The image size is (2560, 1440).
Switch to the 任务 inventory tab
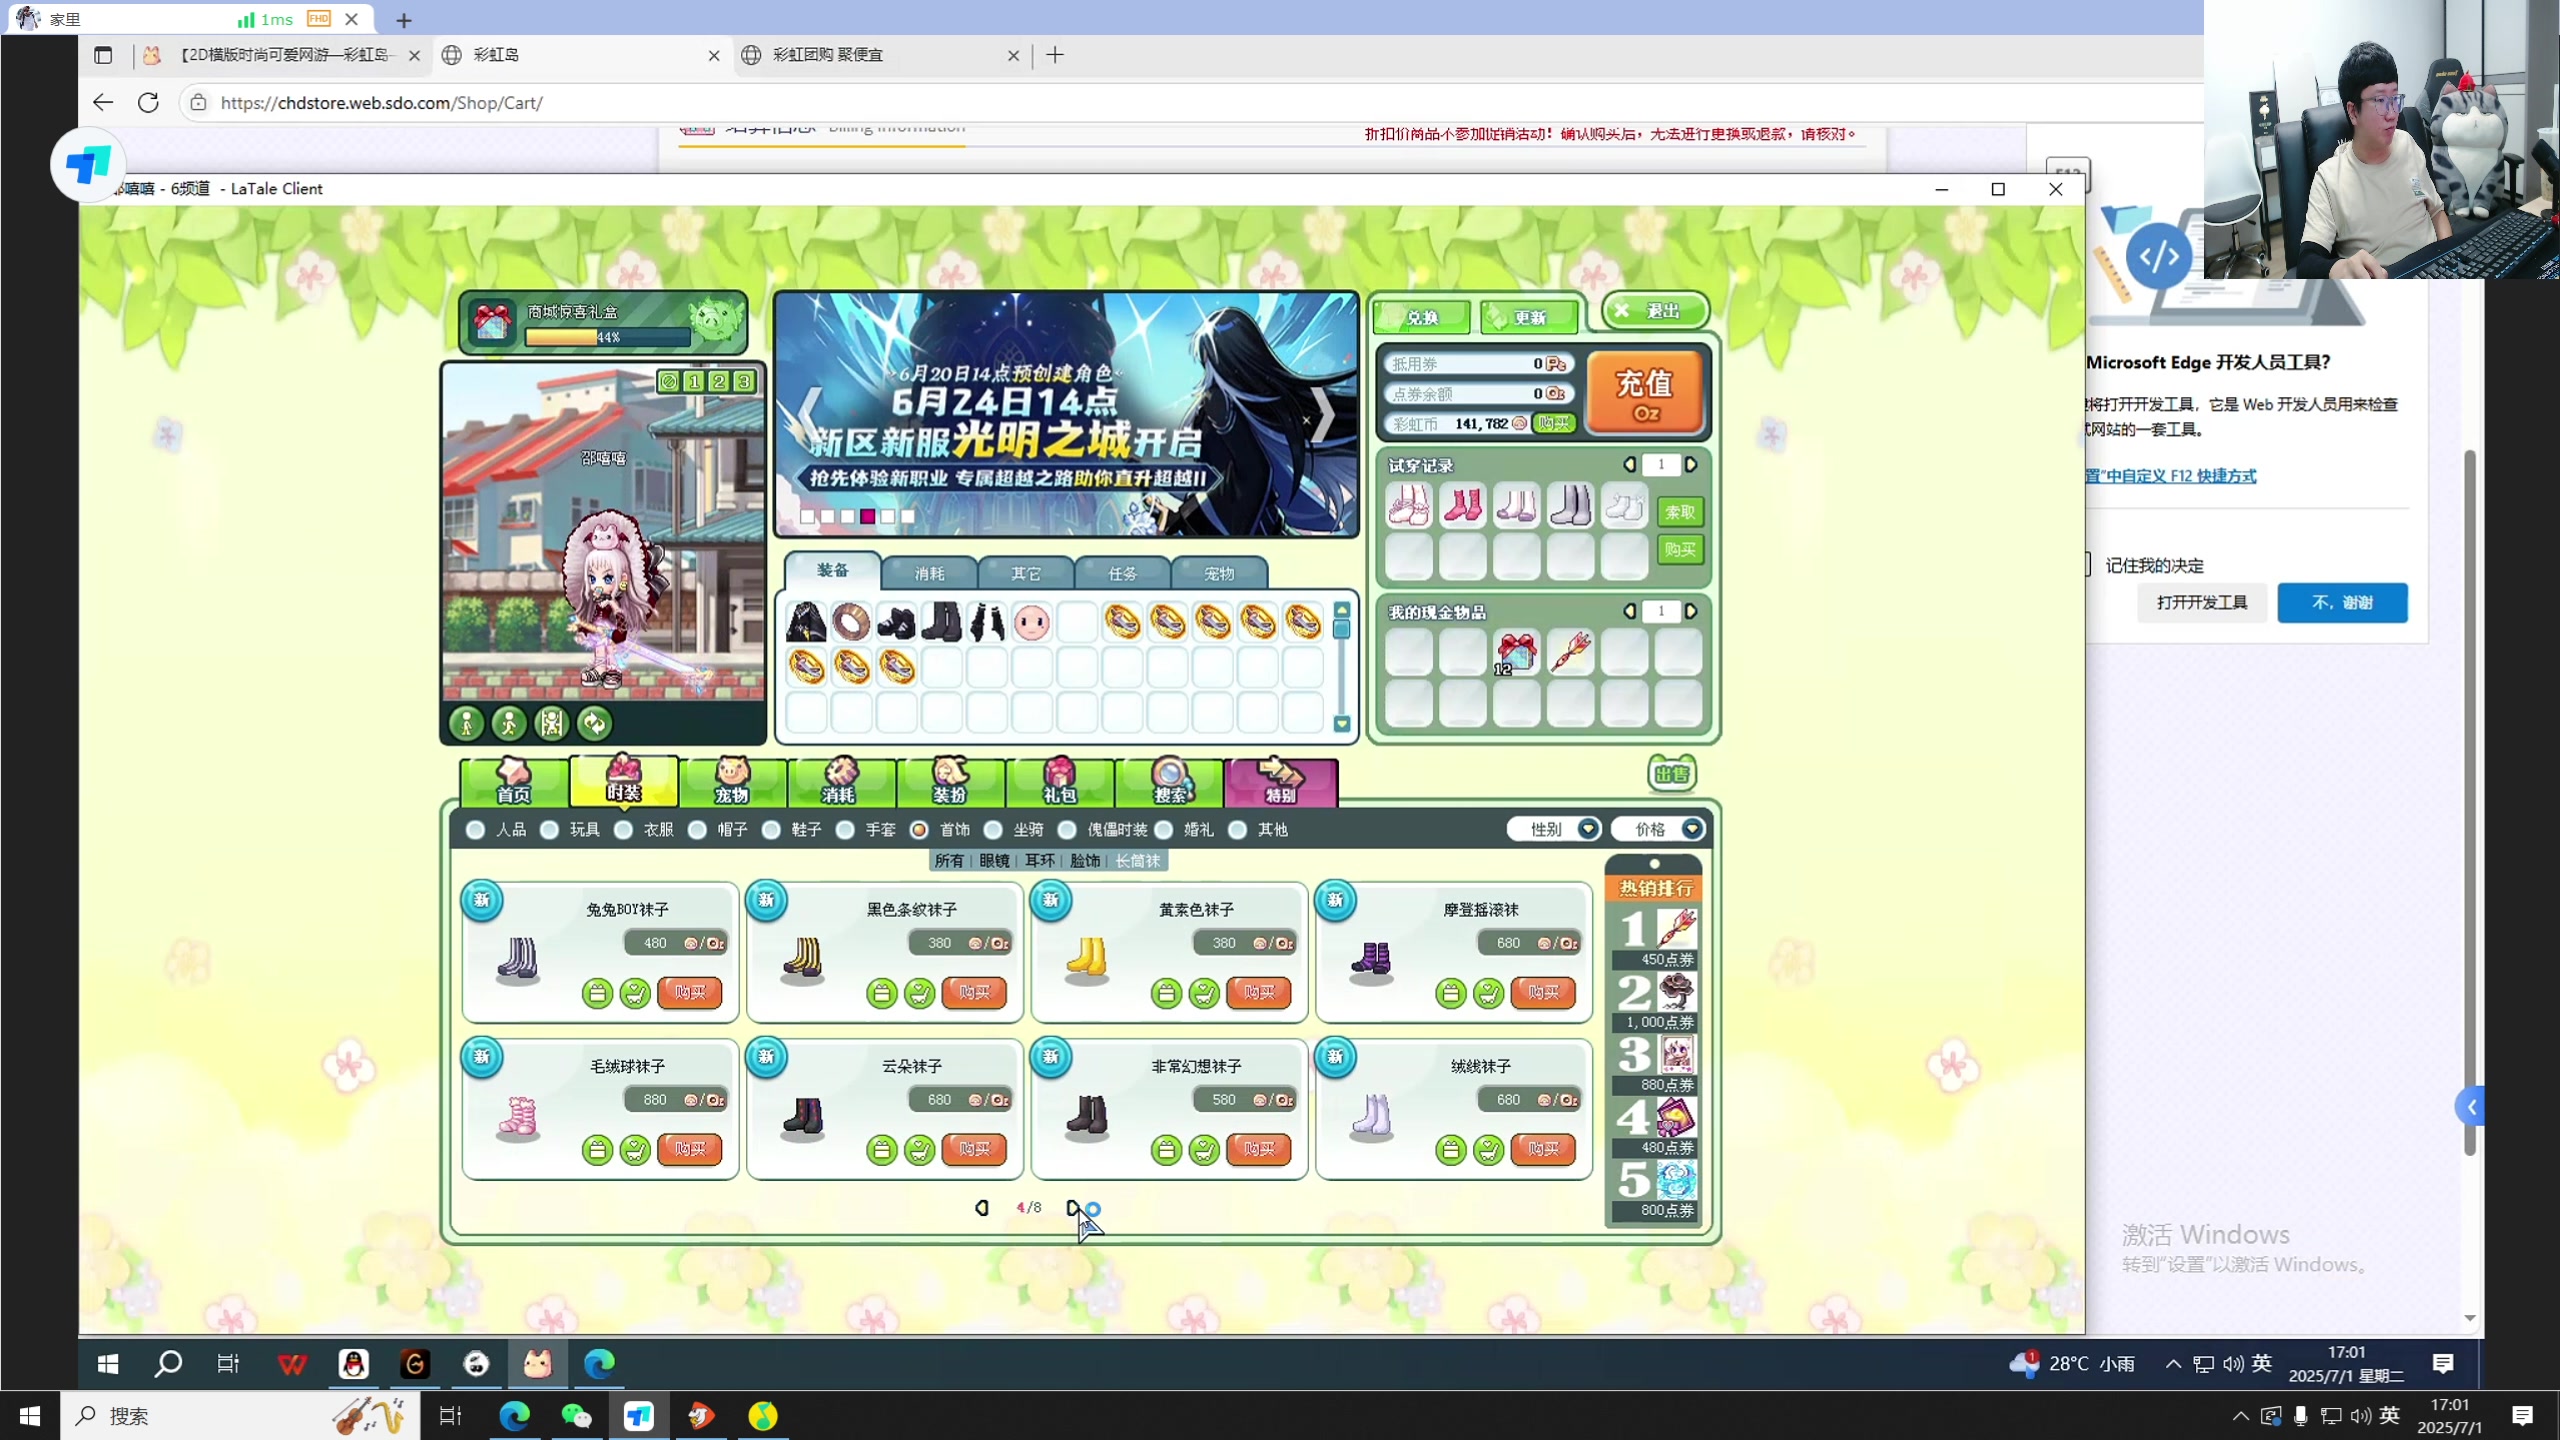[x=1123, y=573]
